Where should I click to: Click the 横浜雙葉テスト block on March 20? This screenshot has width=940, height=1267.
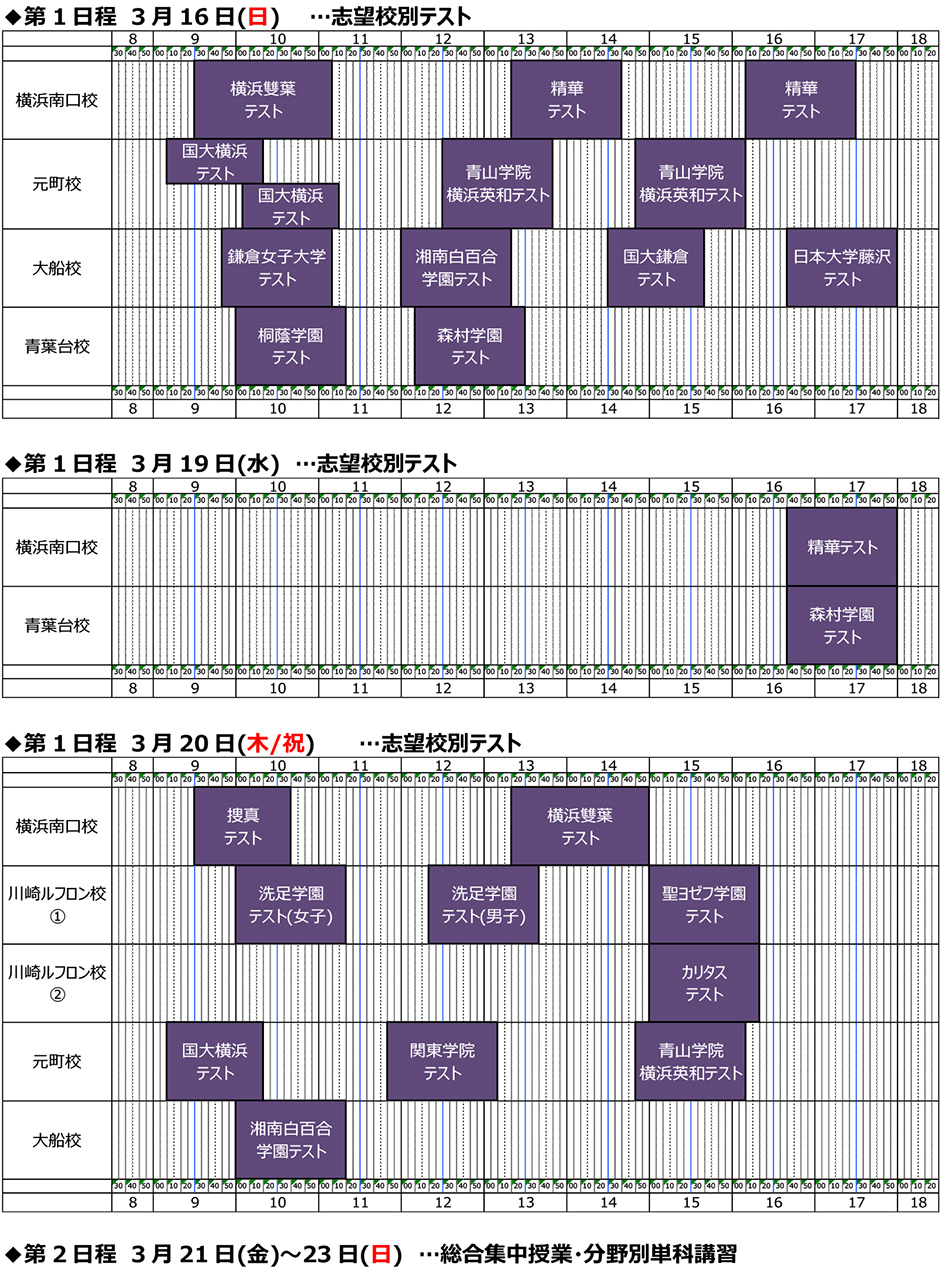(x=580, y=826)
